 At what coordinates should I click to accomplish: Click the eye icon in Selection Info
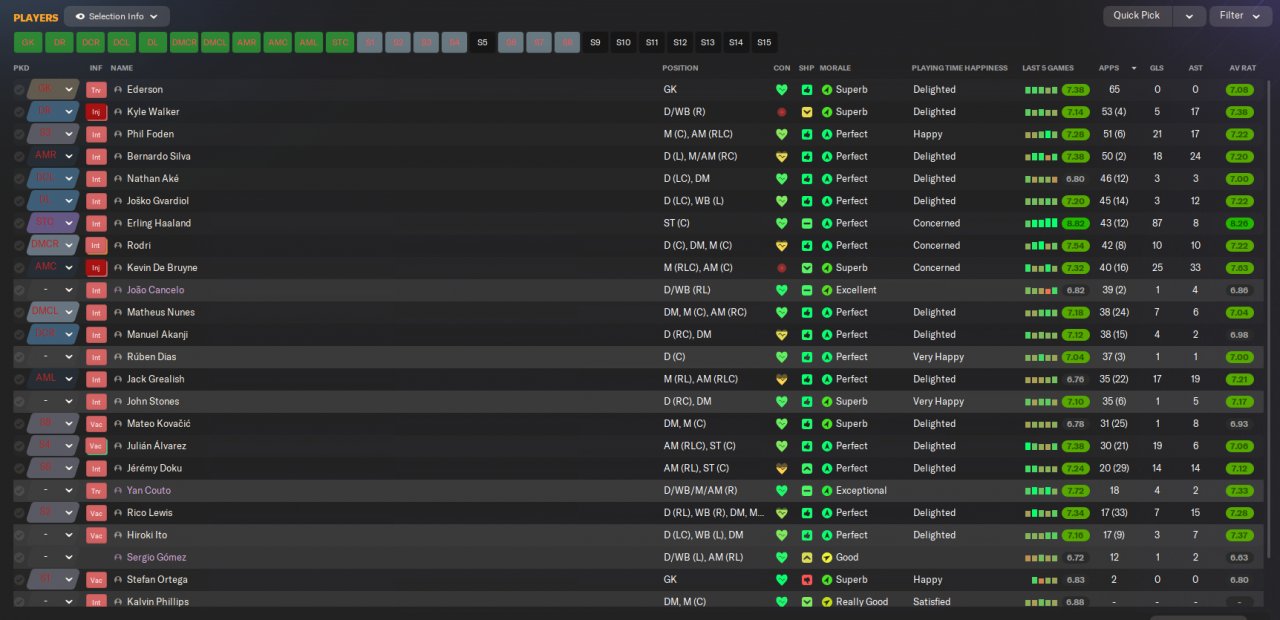coord(80,16)
